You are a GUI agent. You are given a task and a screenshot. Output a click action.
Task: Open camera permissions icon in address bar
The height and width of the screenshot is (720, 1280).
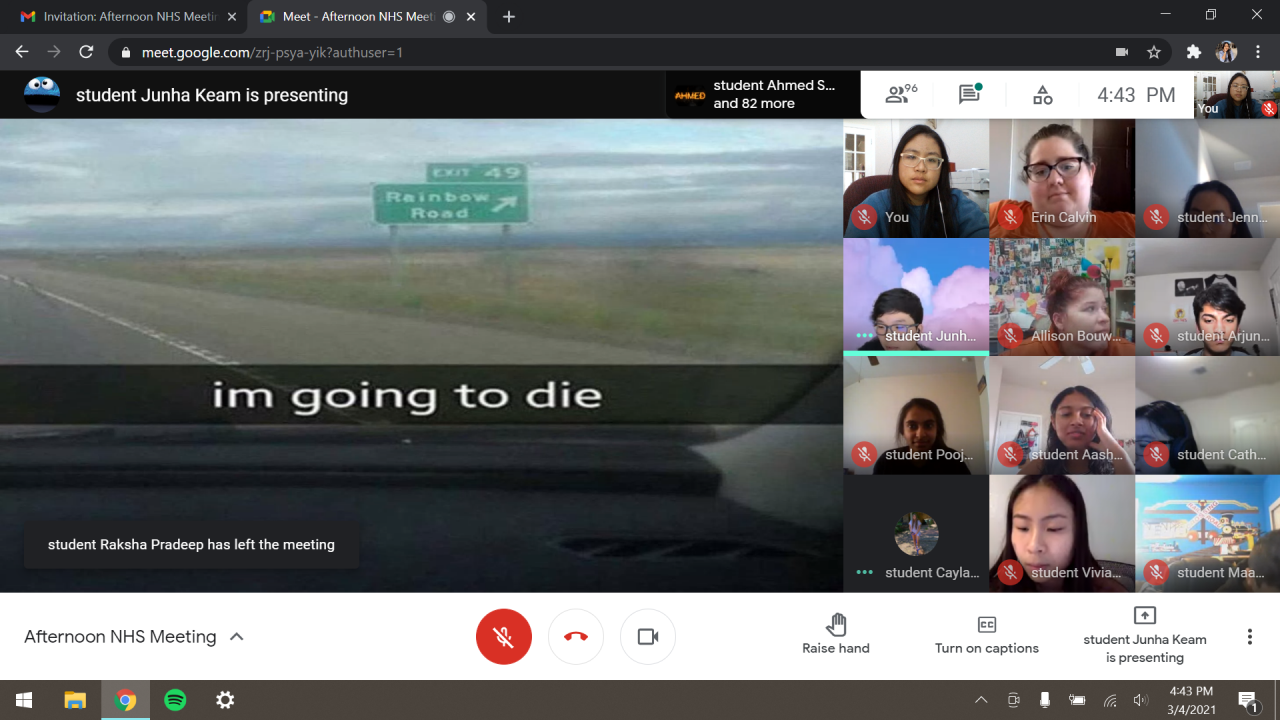(1122, 52)
